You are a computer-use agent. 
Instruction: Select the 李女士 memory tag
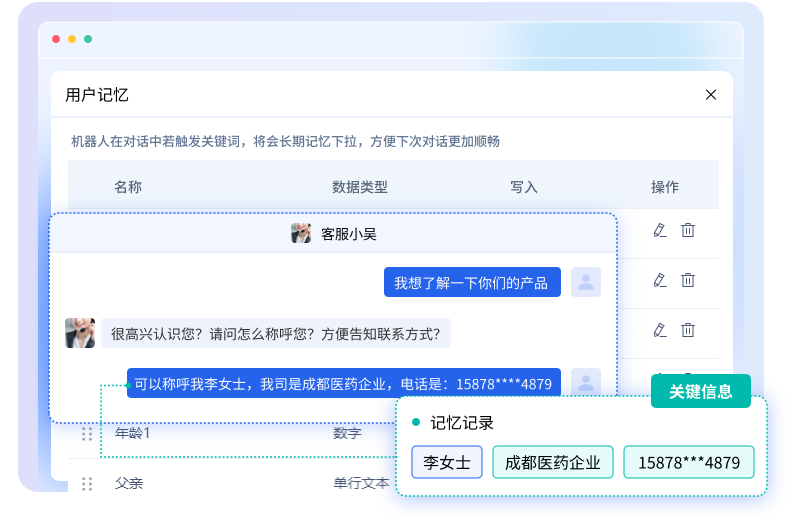coord(447,462)
